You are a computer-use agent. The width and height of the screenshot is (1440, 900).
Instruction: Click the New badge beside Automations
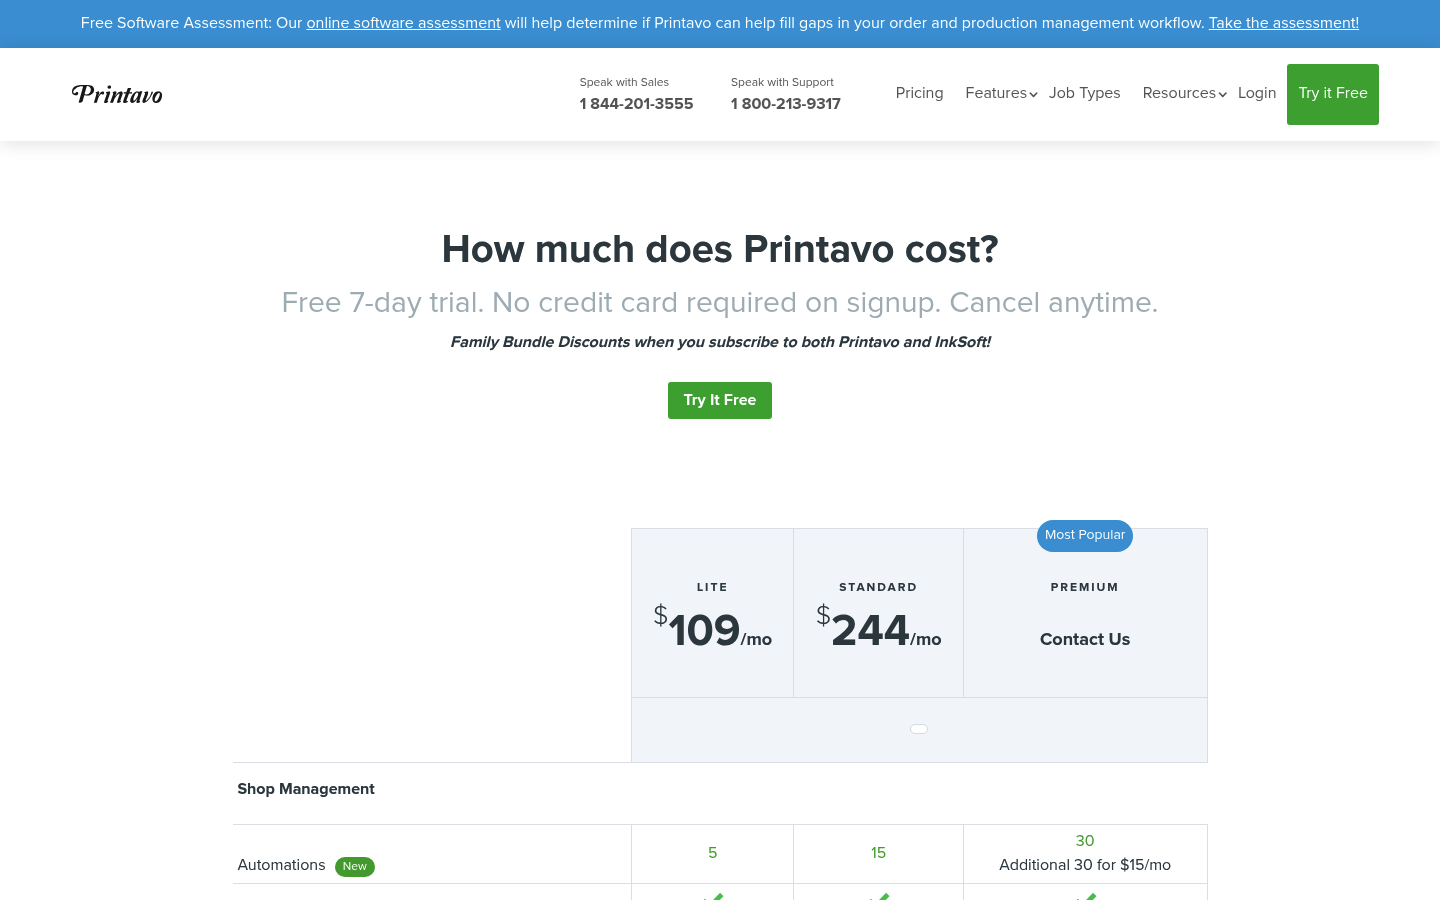[355, 866]
